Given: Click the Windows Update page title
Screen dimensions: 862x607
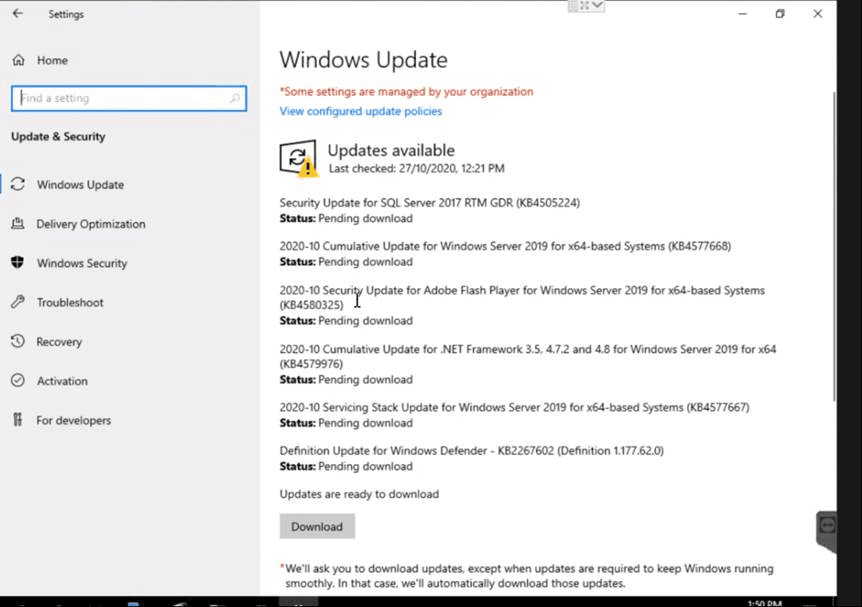Looking at the screenshot, I should tap(363, 59).
